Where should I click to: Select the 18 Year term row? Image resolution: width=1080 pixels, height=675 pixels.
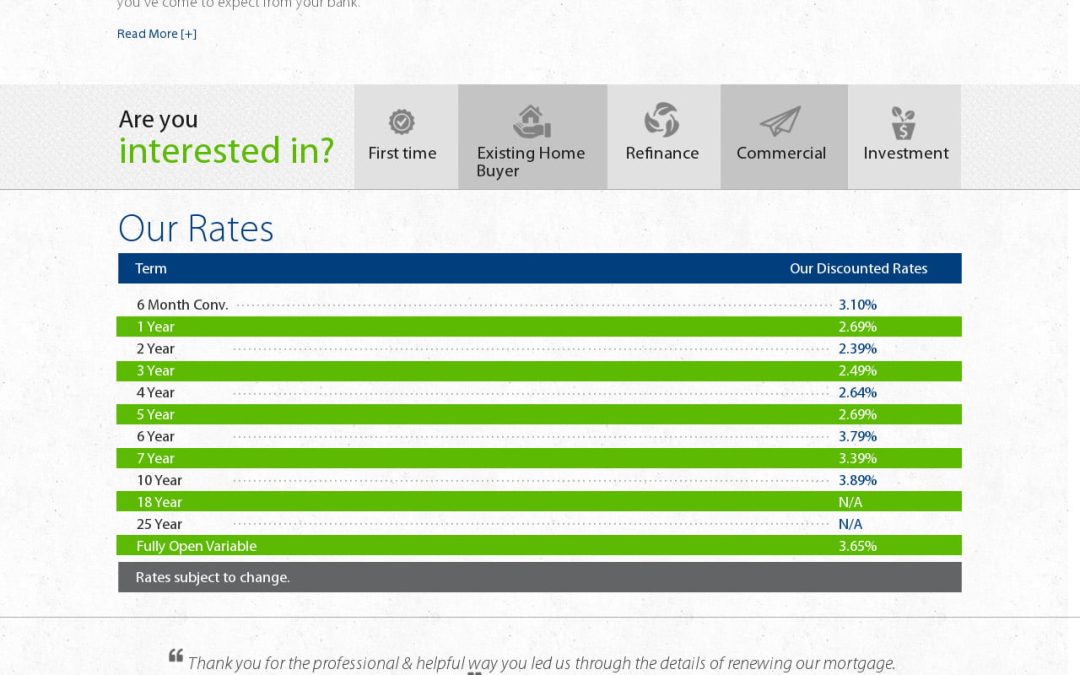point(539,502)
